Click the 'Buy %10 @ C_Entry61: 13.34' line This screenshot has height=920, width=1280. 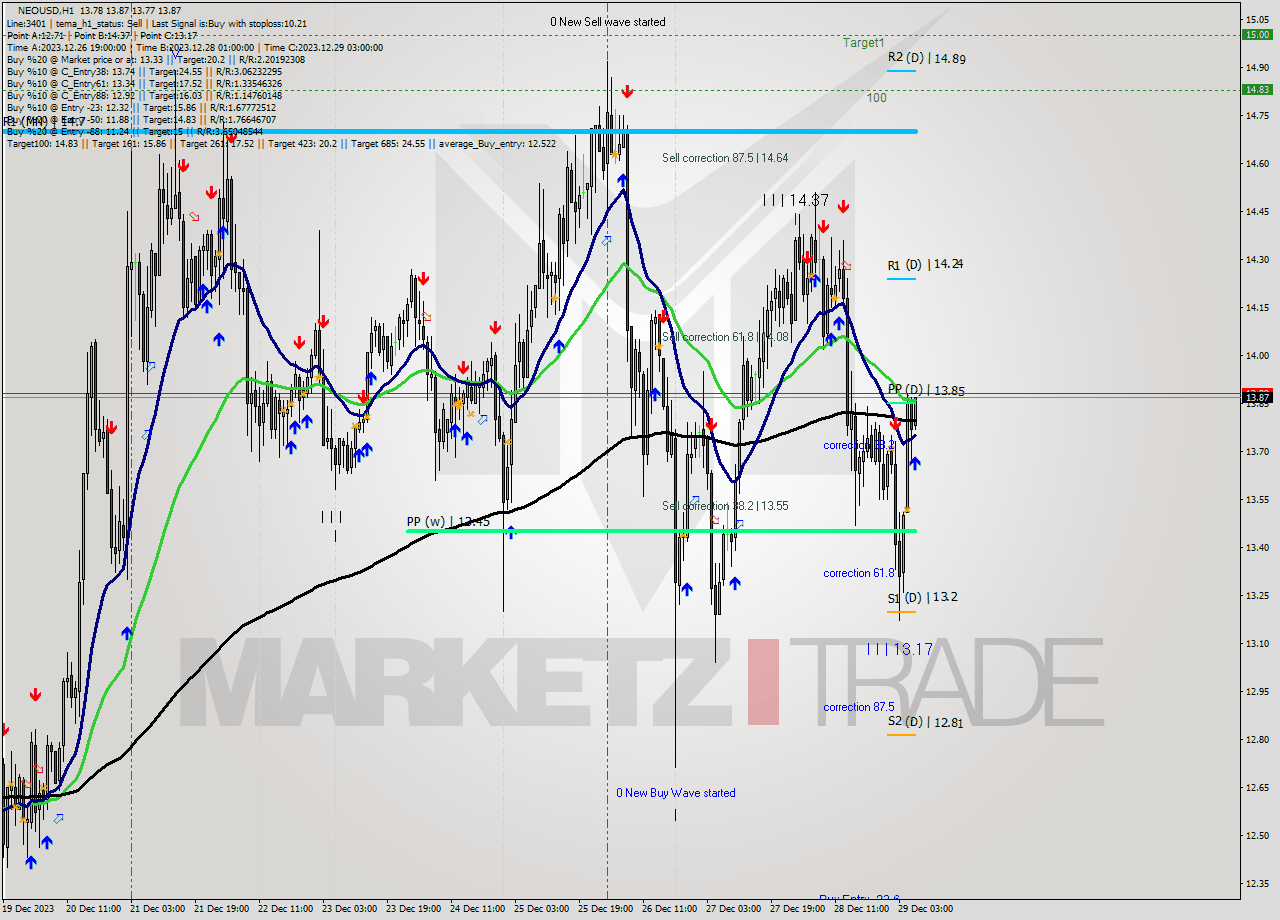(x=144, y=83)
